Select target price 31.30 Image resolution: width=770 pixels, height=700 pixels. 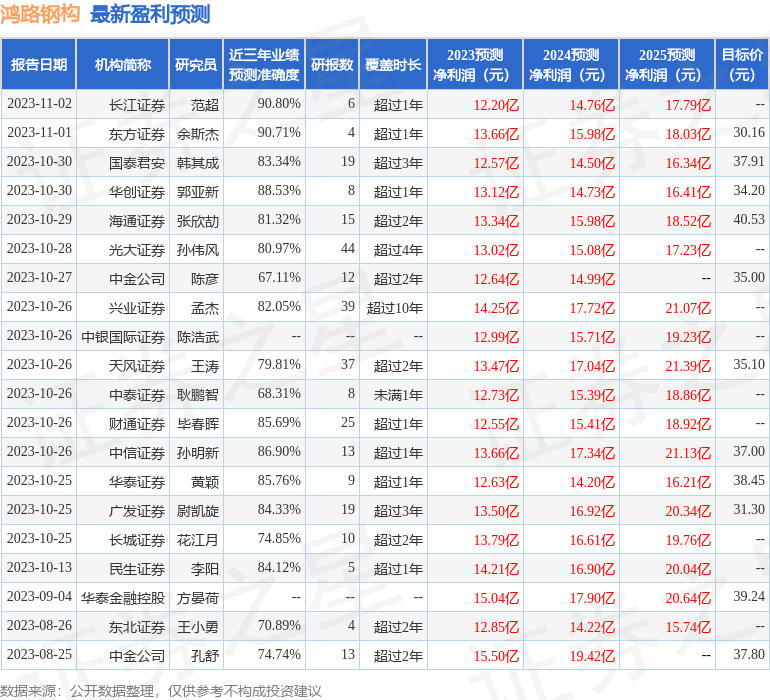coord(749,509)
